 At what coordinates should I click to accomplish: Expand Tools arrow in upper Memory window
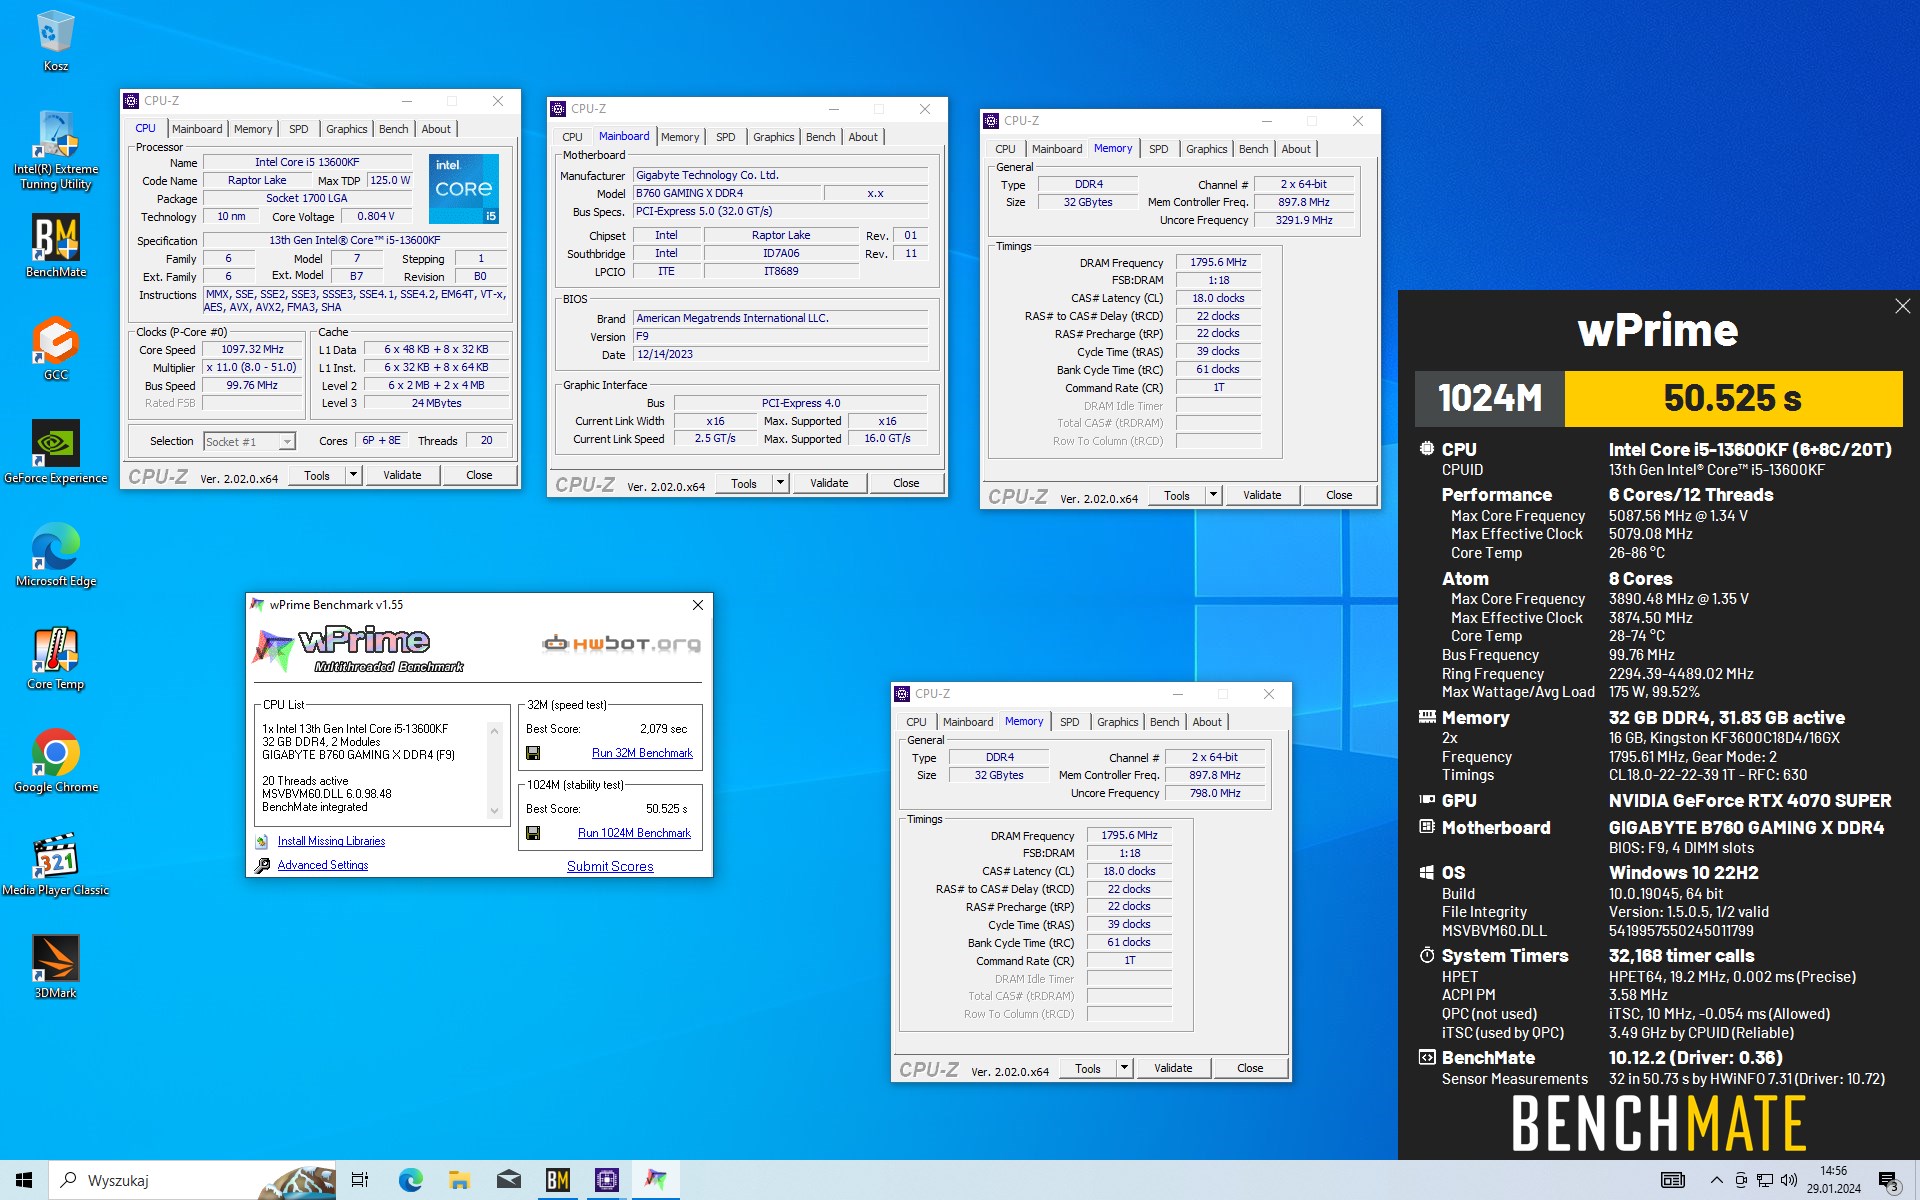pos(1213,495)
